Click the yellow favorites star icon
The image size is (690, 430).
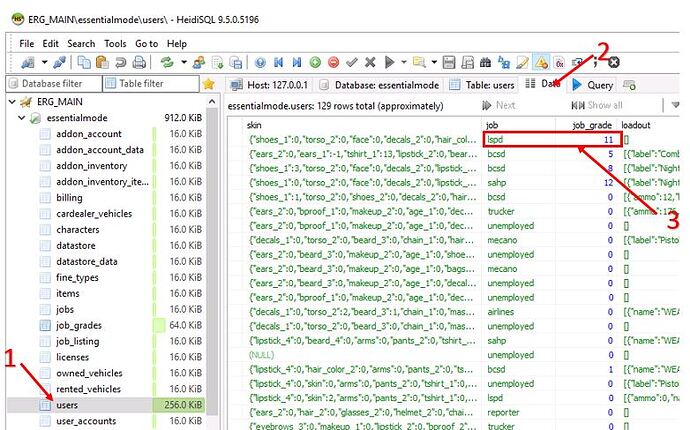[209, 84]
